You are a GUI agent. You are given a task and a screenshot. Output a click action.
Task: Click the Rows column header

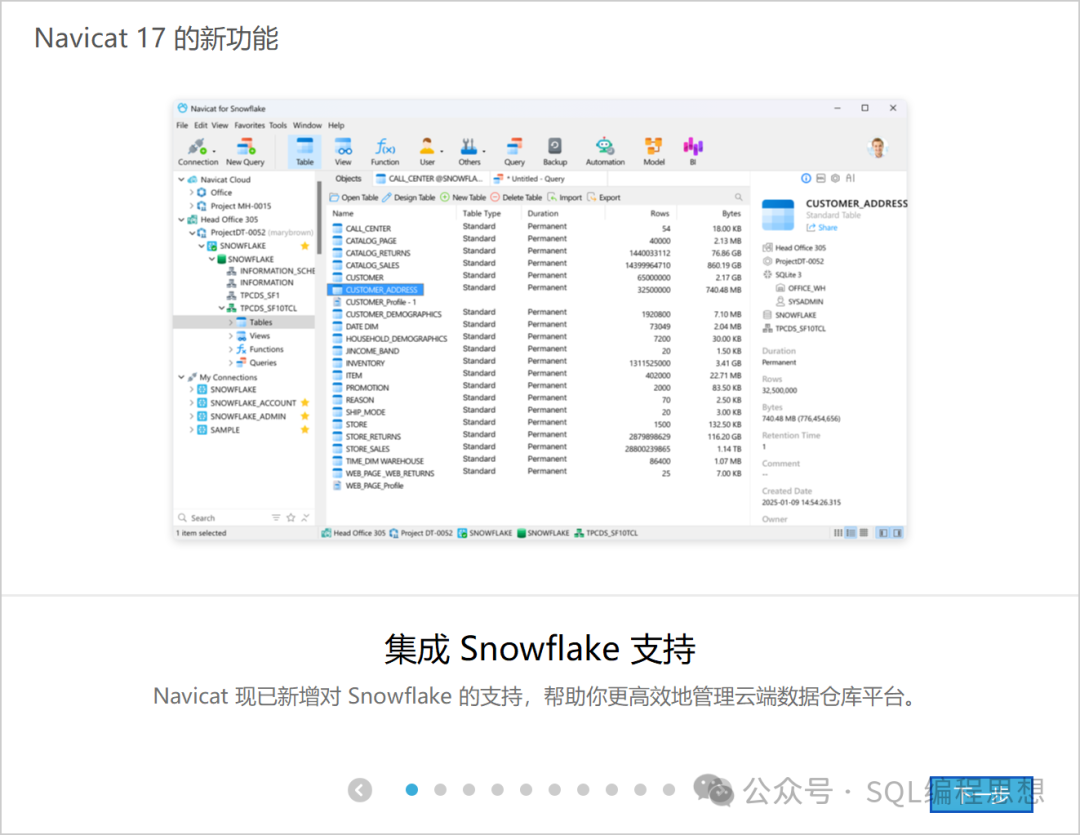point(659,214)
